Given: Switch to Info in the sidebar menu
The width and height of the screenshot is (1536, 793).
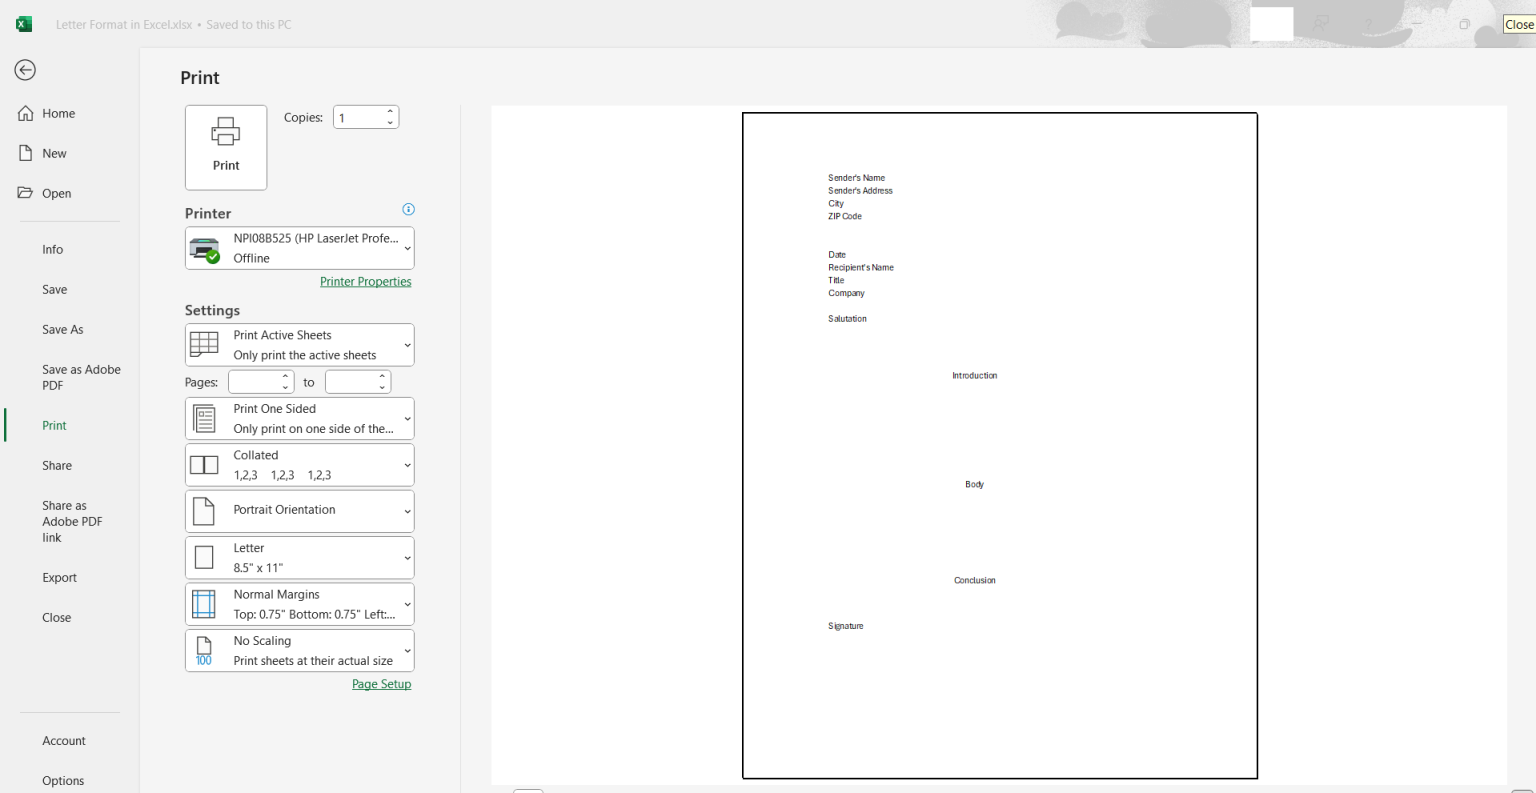Looking at the screenshot, I should pyautogui.click(x=52, y=249).
